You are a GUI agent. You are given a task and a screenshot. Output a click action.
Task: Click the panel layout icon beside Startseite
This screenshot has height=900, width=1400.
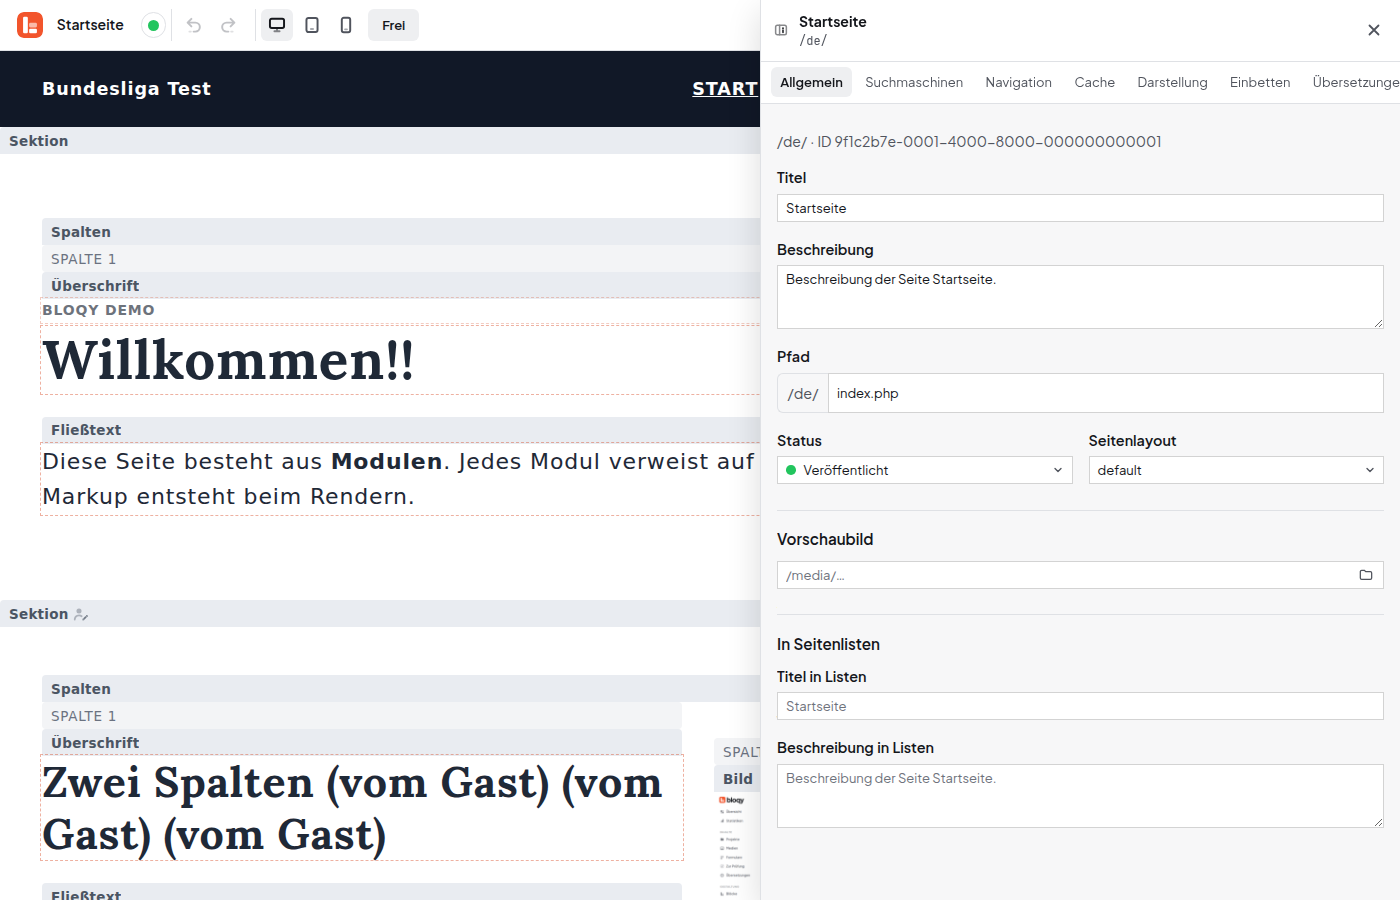coord(781,30)
